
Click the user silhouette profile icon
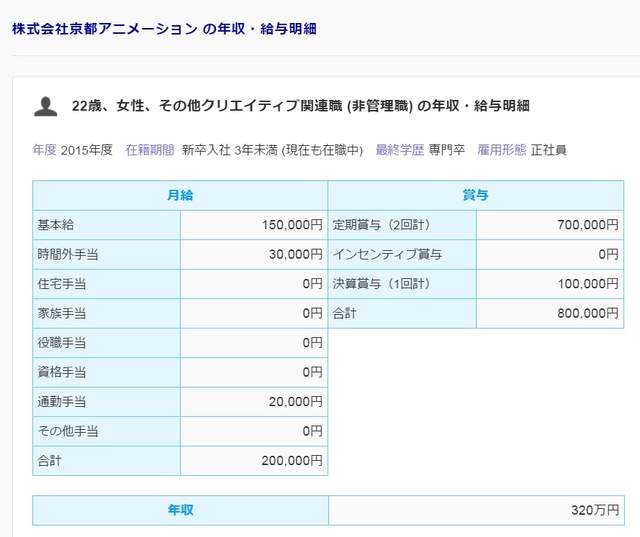45,106
